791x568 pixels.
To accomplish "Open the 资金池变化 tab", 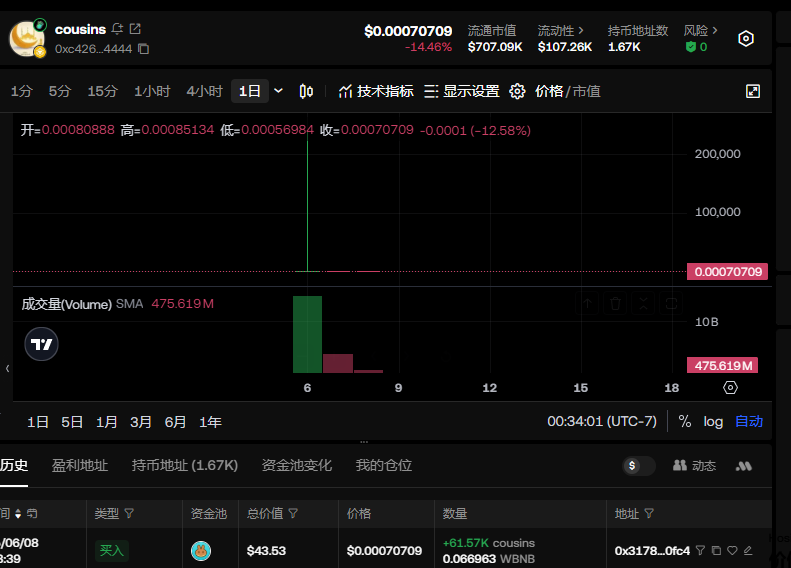I will (297, 465).
